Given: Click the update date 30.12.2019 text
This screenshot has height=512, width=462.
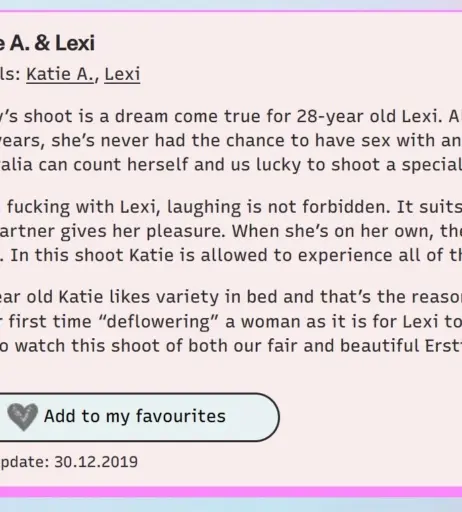Looking at the screenshot, I should click(96, 462).
